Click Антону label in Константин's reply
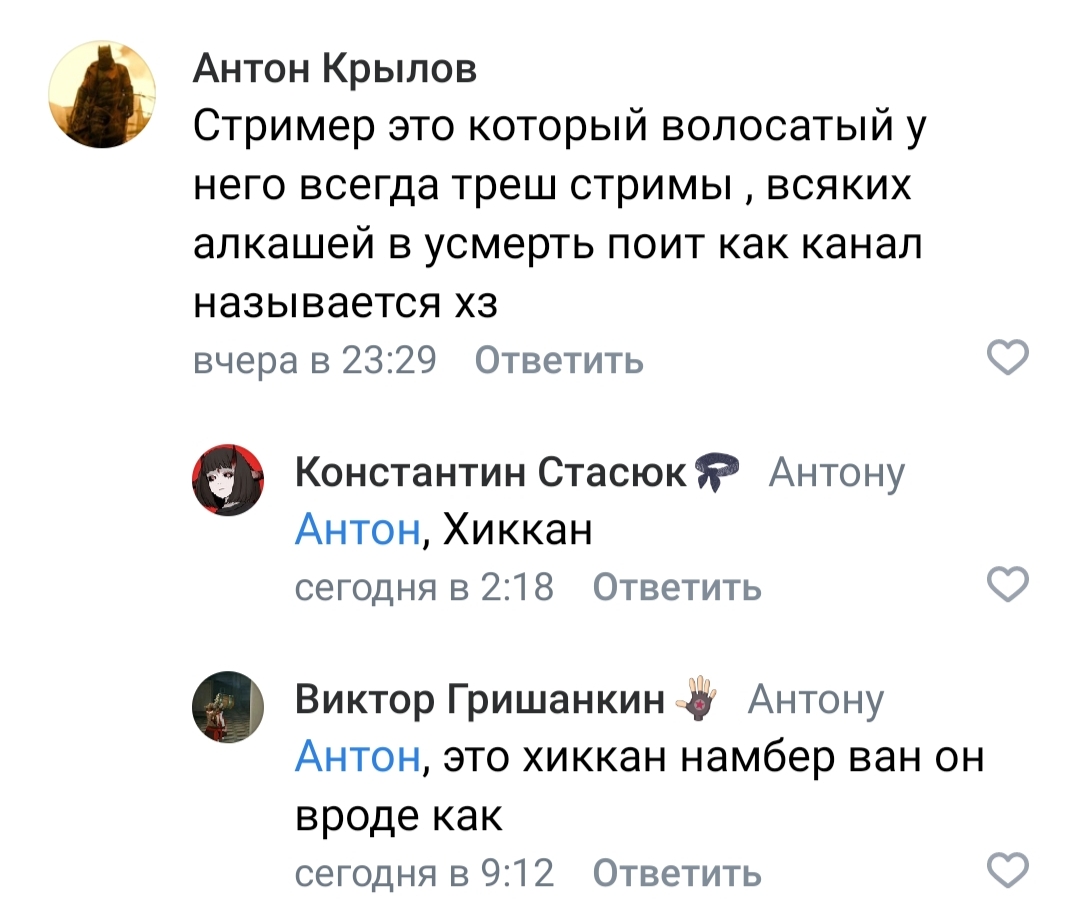The height and width of the screenshot is (911, 1080). point(836,472)
